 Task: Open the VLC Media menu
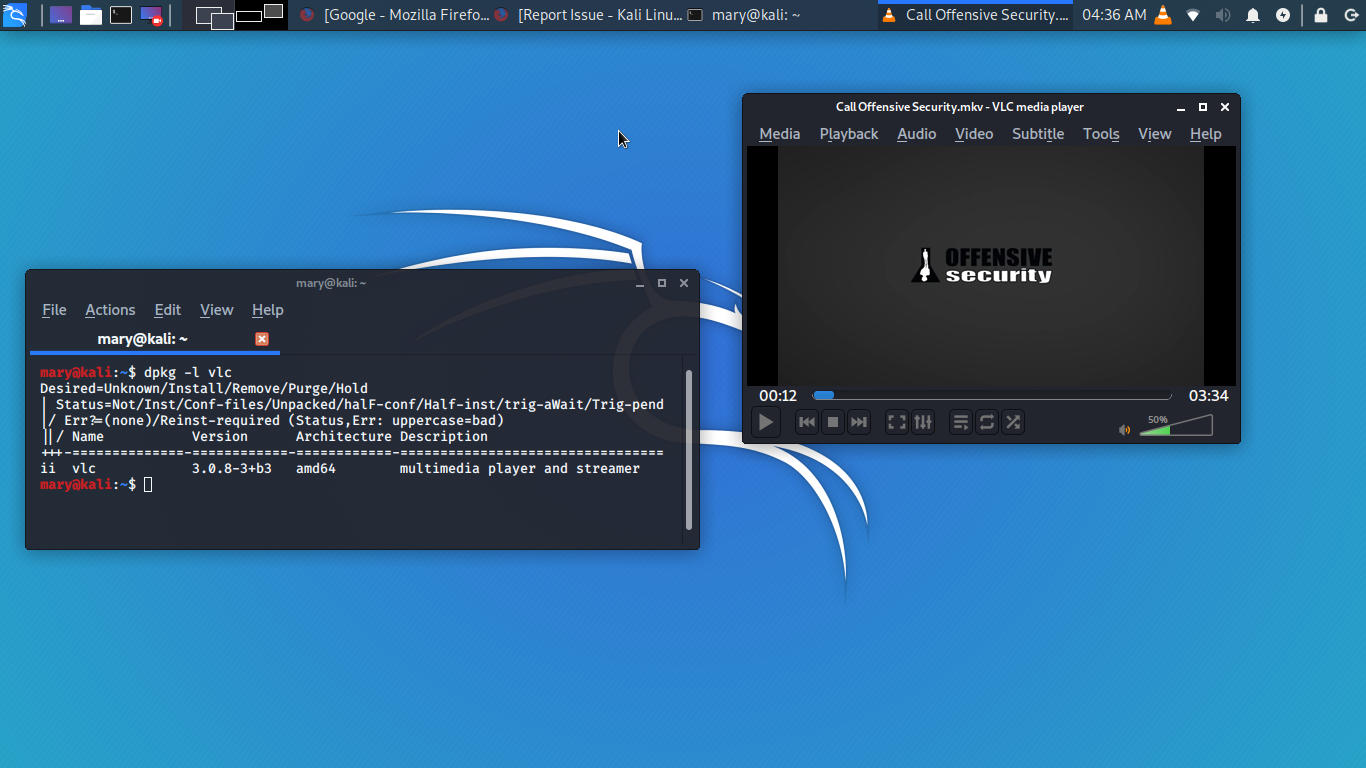click(x=779, y=134)
